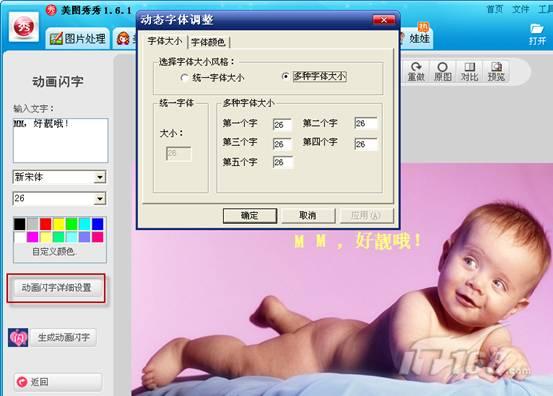
Task: Select the 多种字体大小 radio button
Action: coord(286,76)
